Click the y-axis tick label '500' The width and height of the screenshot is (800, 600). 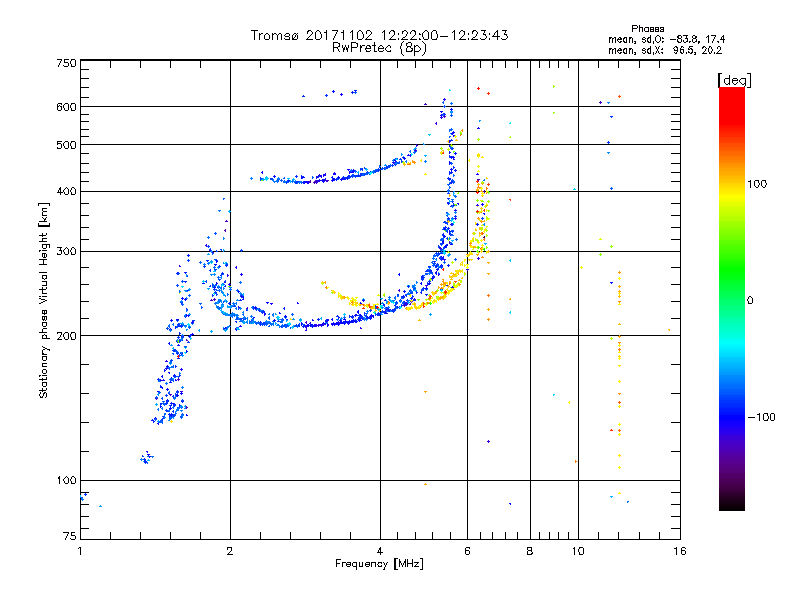[x=66, y=145]
